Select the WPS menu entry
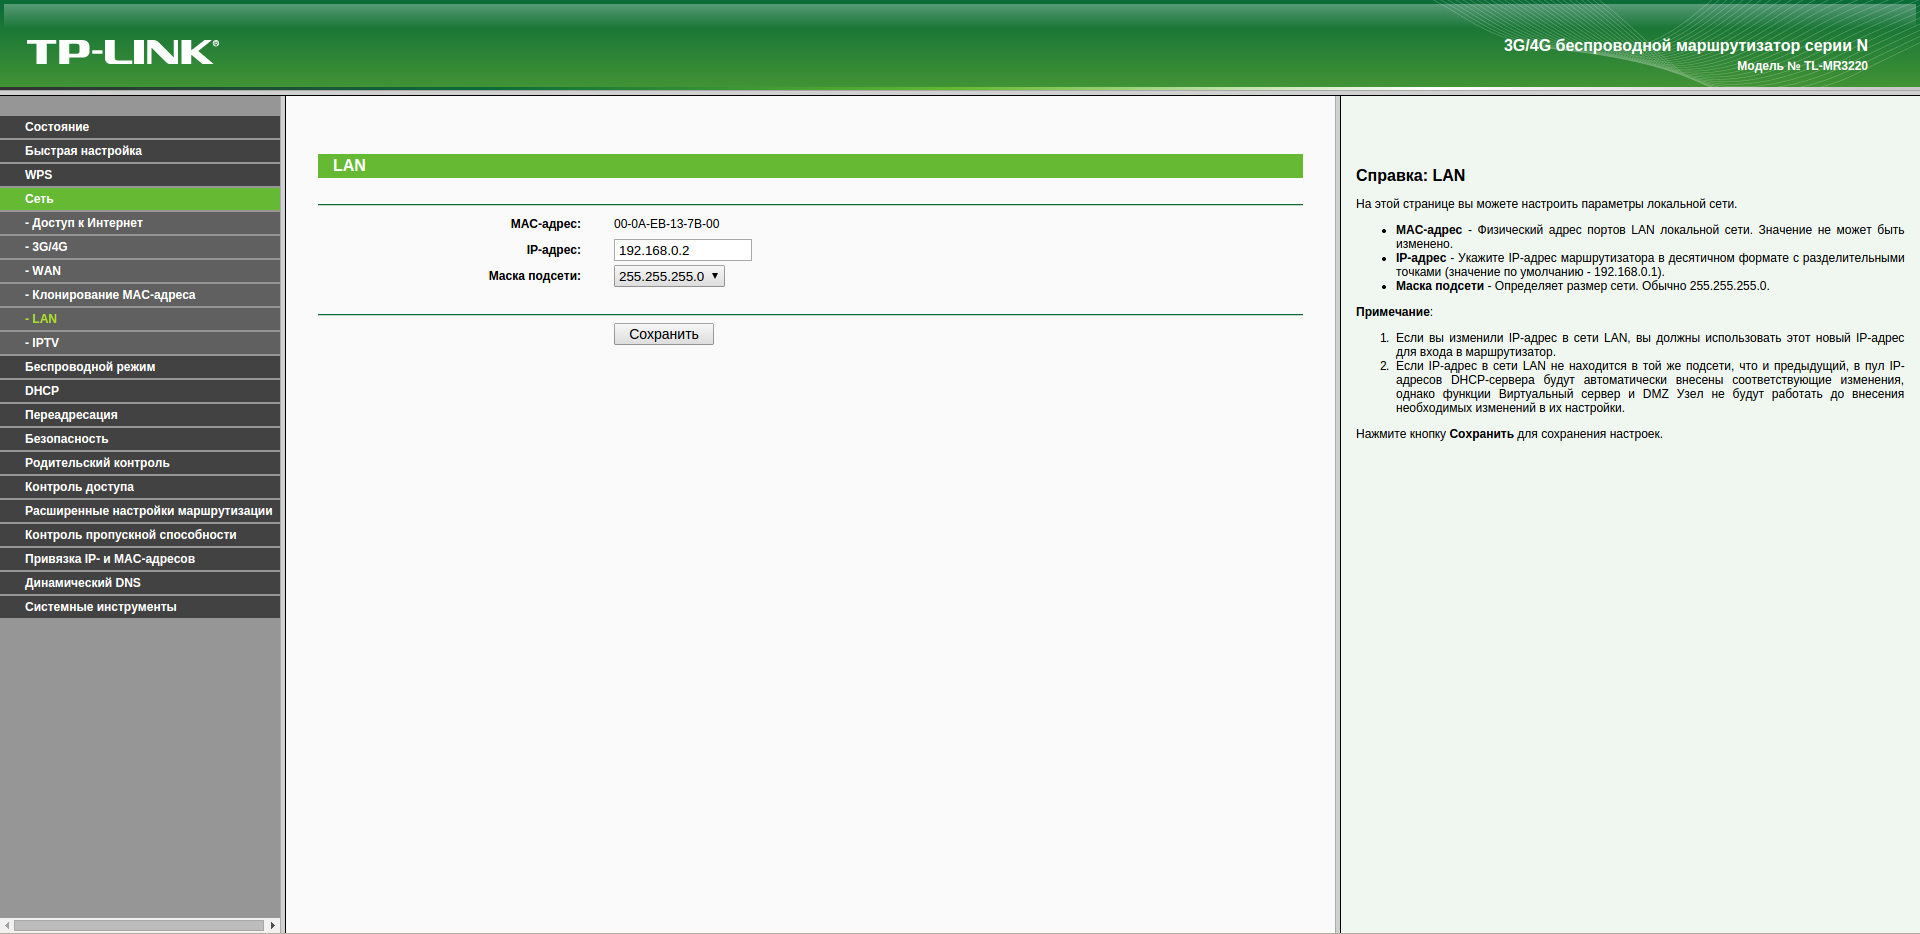 140,175
